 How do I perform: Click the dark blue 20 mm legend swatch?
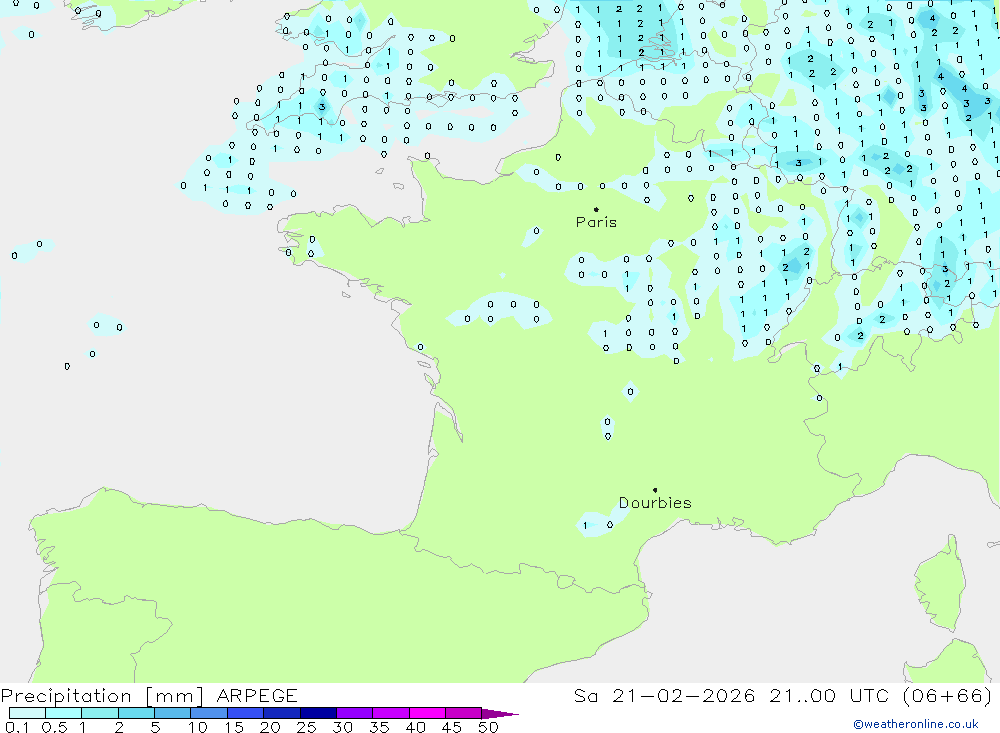tap(282, 713)
